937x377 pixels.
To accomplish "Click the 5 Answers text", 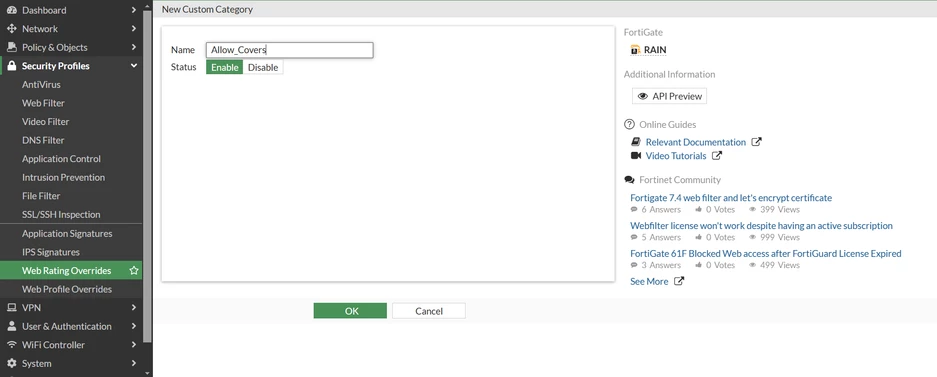I will pyautogui.click(x=661, y=237).
